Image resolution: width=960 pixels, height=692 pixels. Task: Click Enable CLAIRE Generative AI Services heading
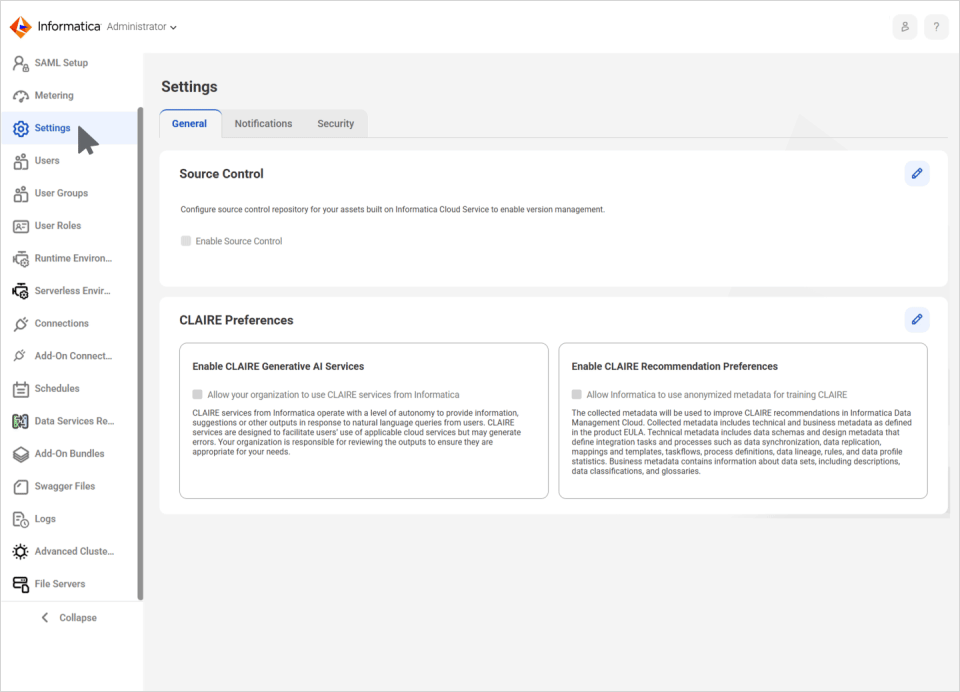pyautogui.click(x=278, y=366)
